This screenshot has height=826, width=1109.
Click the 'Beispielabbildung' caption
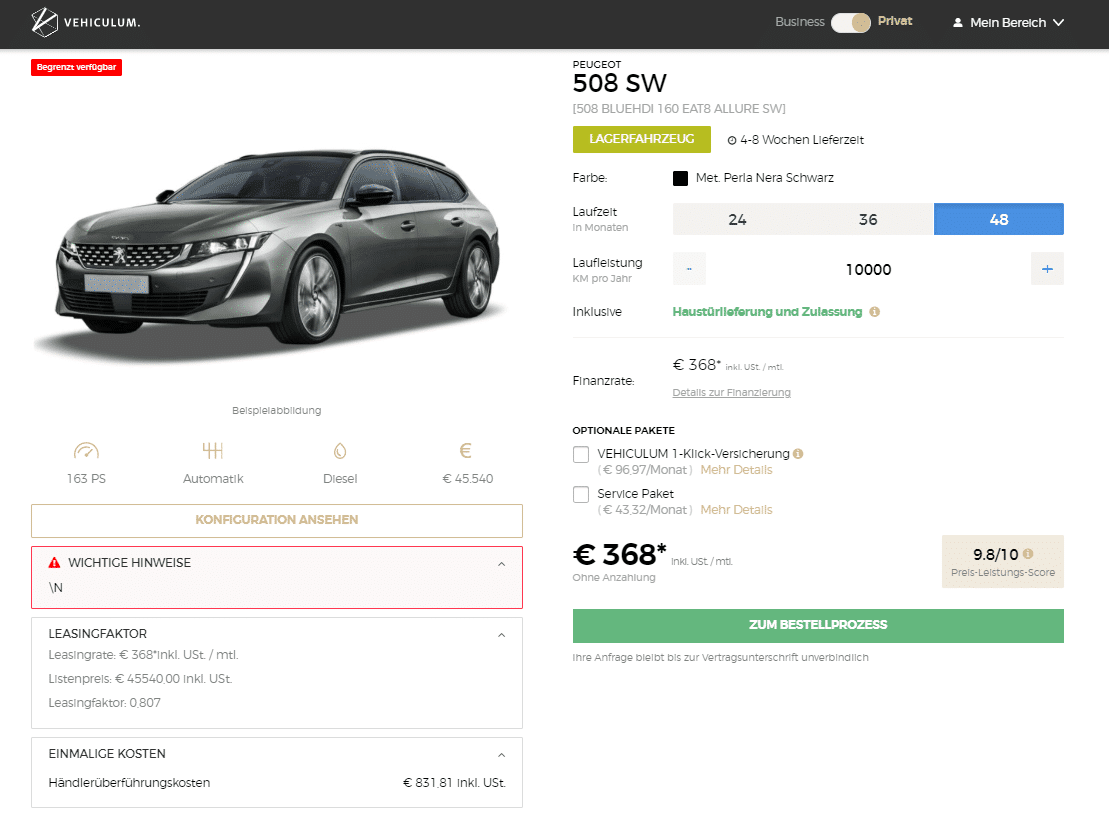[x=277, y=411]
